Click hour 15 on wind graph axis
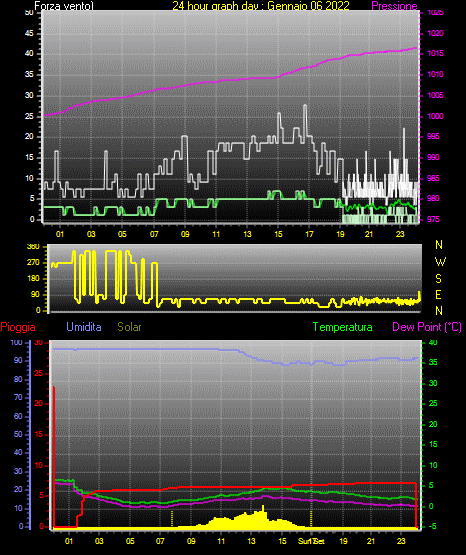 pos(278,234)
